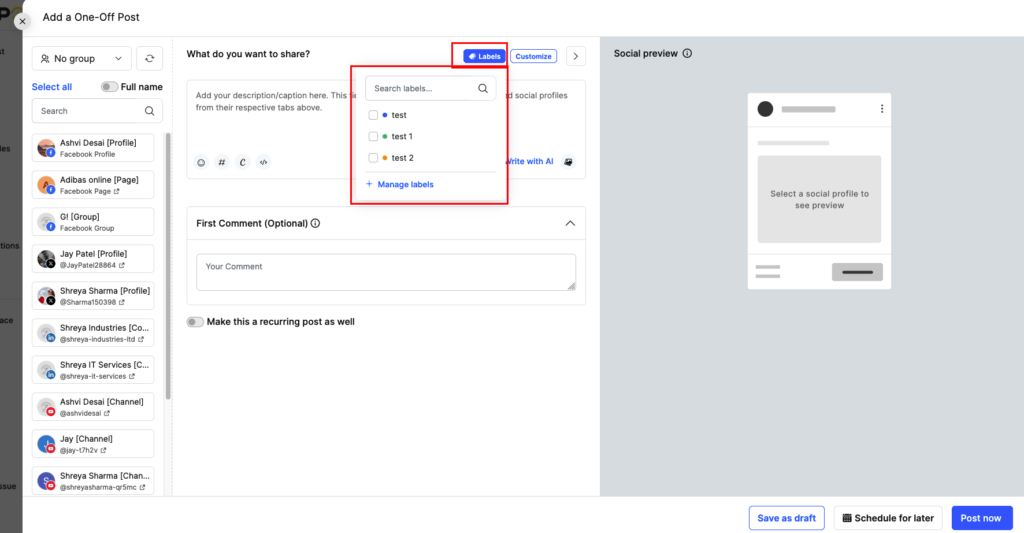1024x533 pixels.
Task: Click the refresh profiles icon
Action: (x=150, y=58)
